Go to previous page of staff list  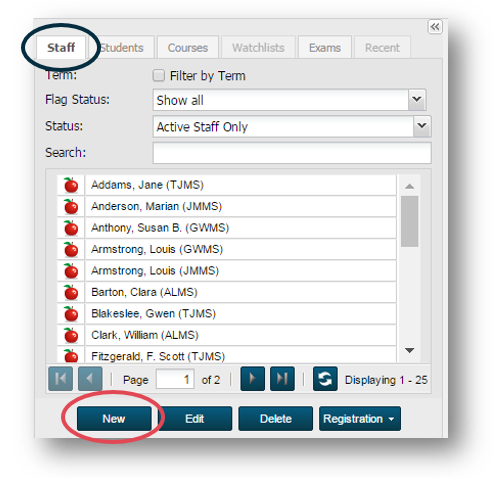[90, 379]
